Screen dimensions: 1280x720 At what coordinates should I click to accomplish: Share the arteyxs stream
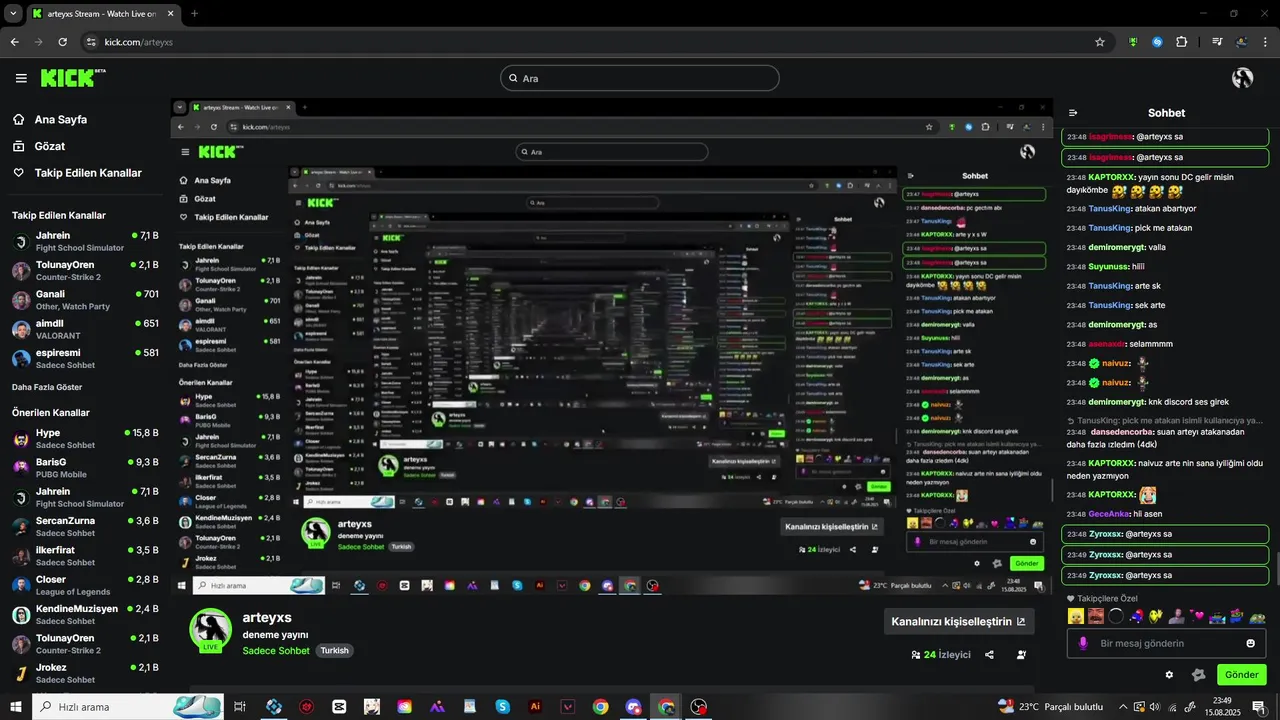point(989,655)
